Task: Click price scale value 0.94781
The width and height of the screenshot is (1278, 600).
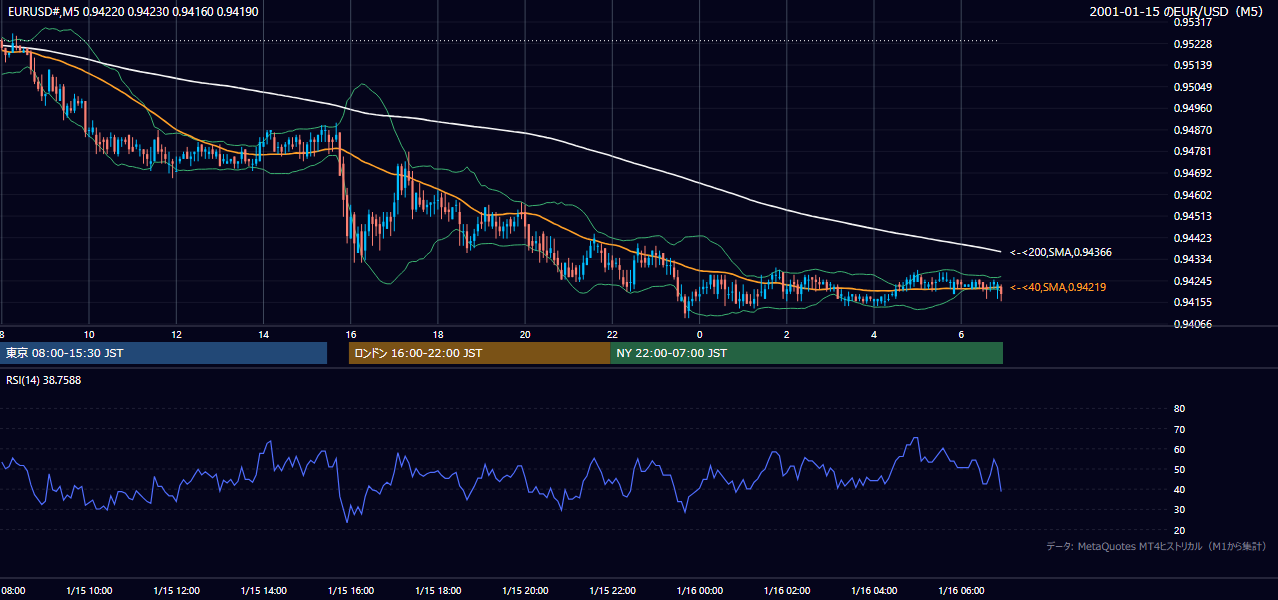Action: coord(1193,152)
